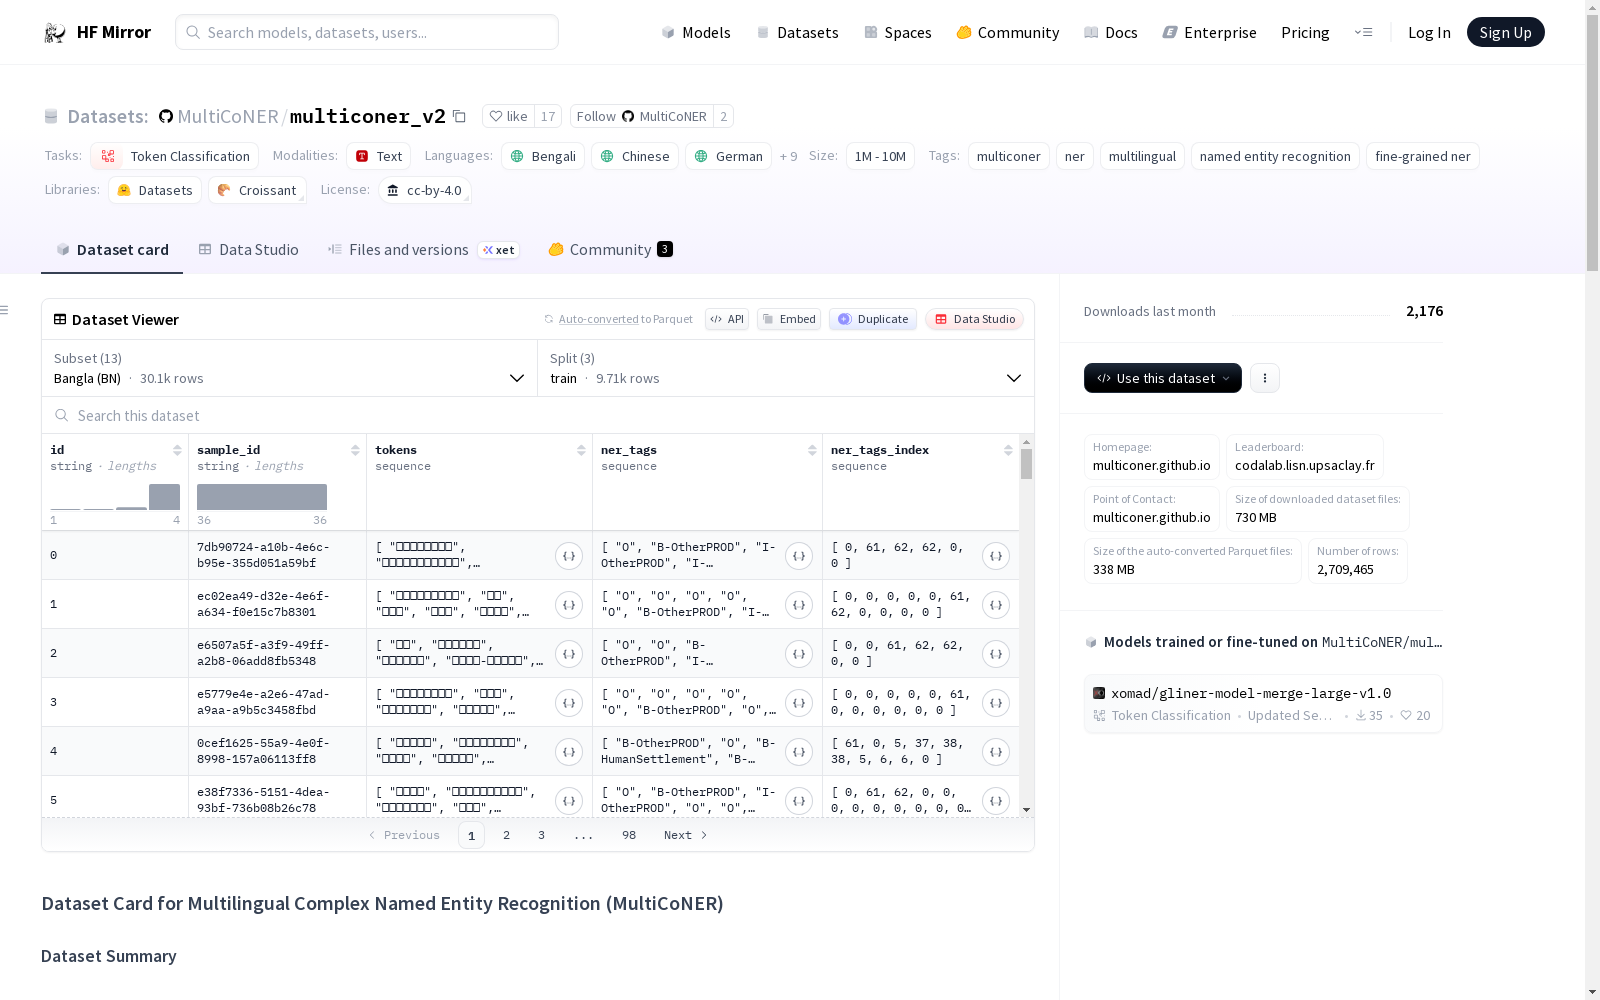
Task: Expand the Use this dataset dropdown
Action: point(1163,378)
